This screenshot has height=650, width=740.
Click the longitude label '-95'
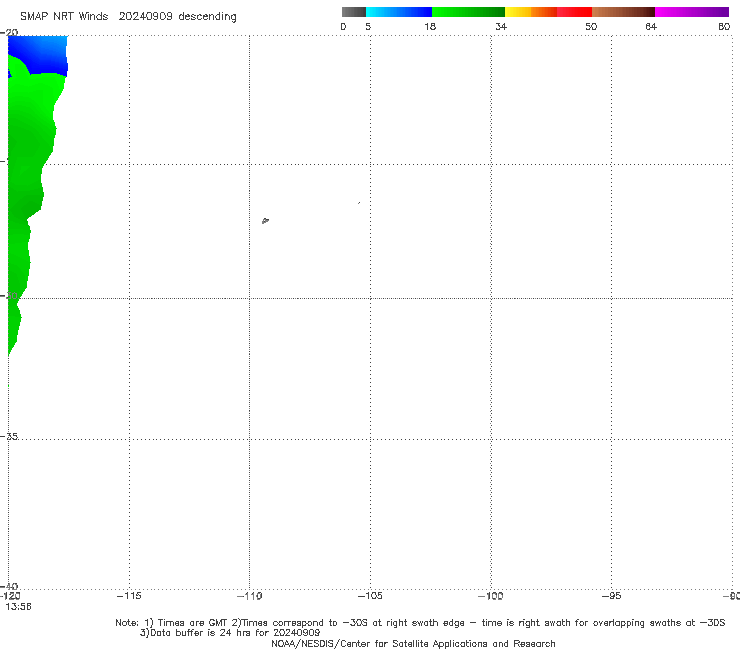click(611, 596)
